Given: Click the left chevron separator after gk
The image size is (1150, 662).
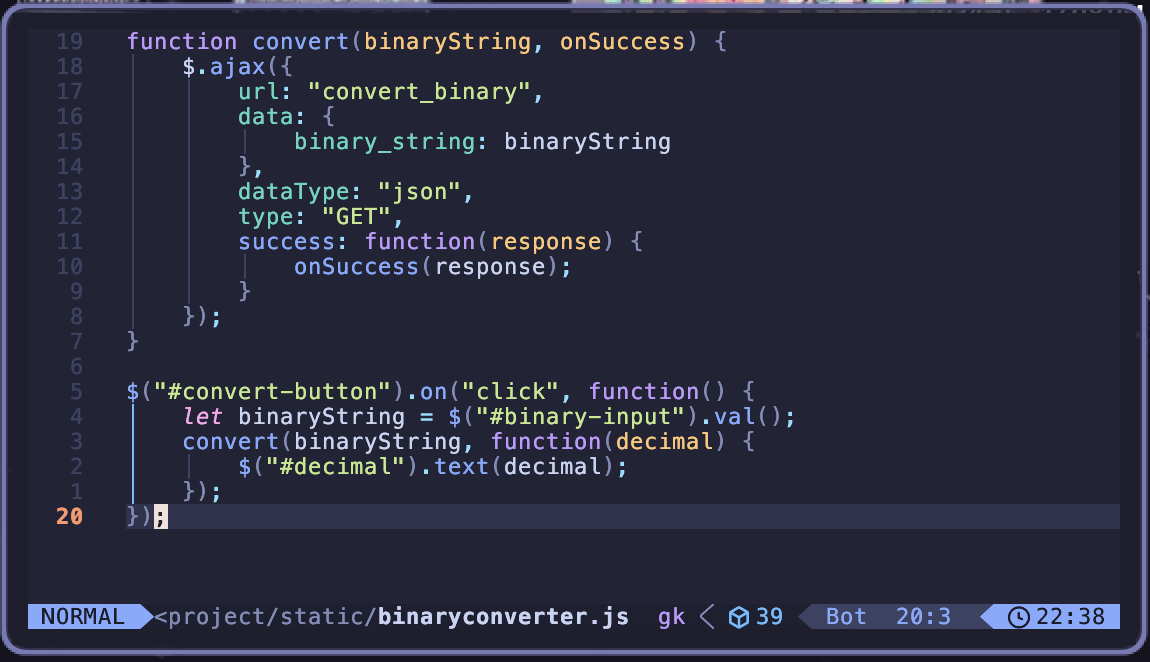Looking at the screenshot, I should 706,617.
